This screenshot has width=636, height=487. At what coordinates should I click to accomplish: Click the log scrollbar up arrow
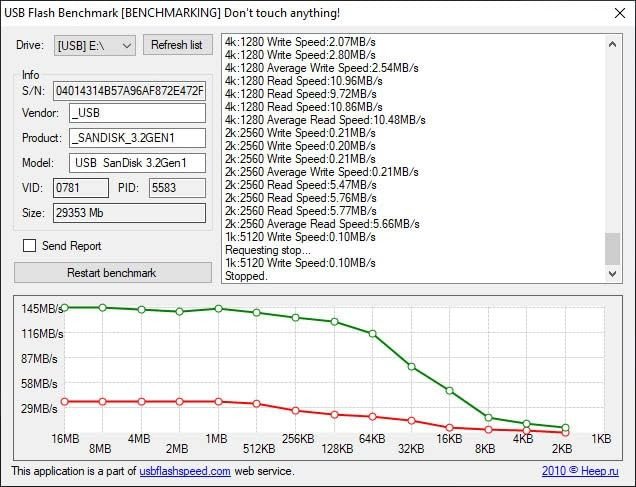612,42
